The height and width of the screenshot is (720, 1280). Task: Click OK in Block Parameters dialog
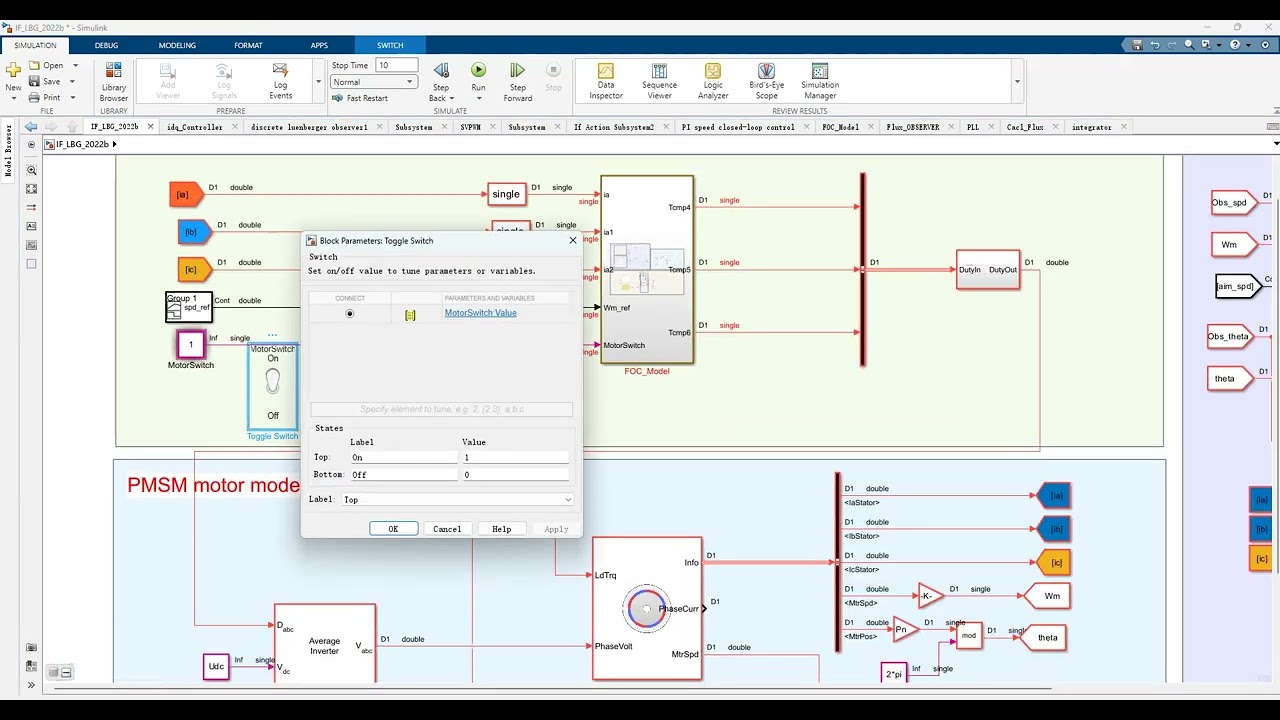393,529
